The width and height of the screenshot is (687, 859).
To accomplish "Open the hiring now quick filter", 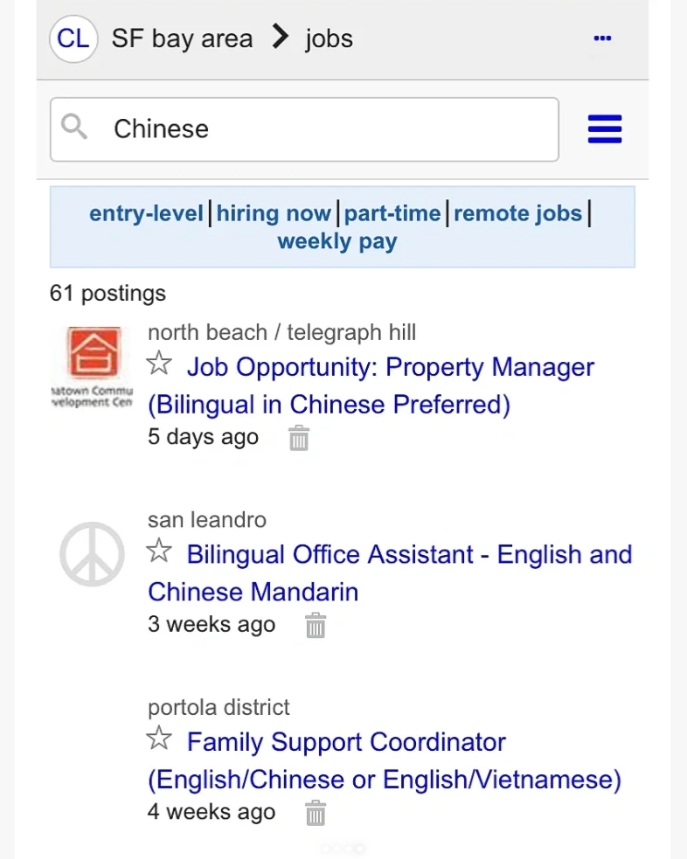I will point(273,213).
